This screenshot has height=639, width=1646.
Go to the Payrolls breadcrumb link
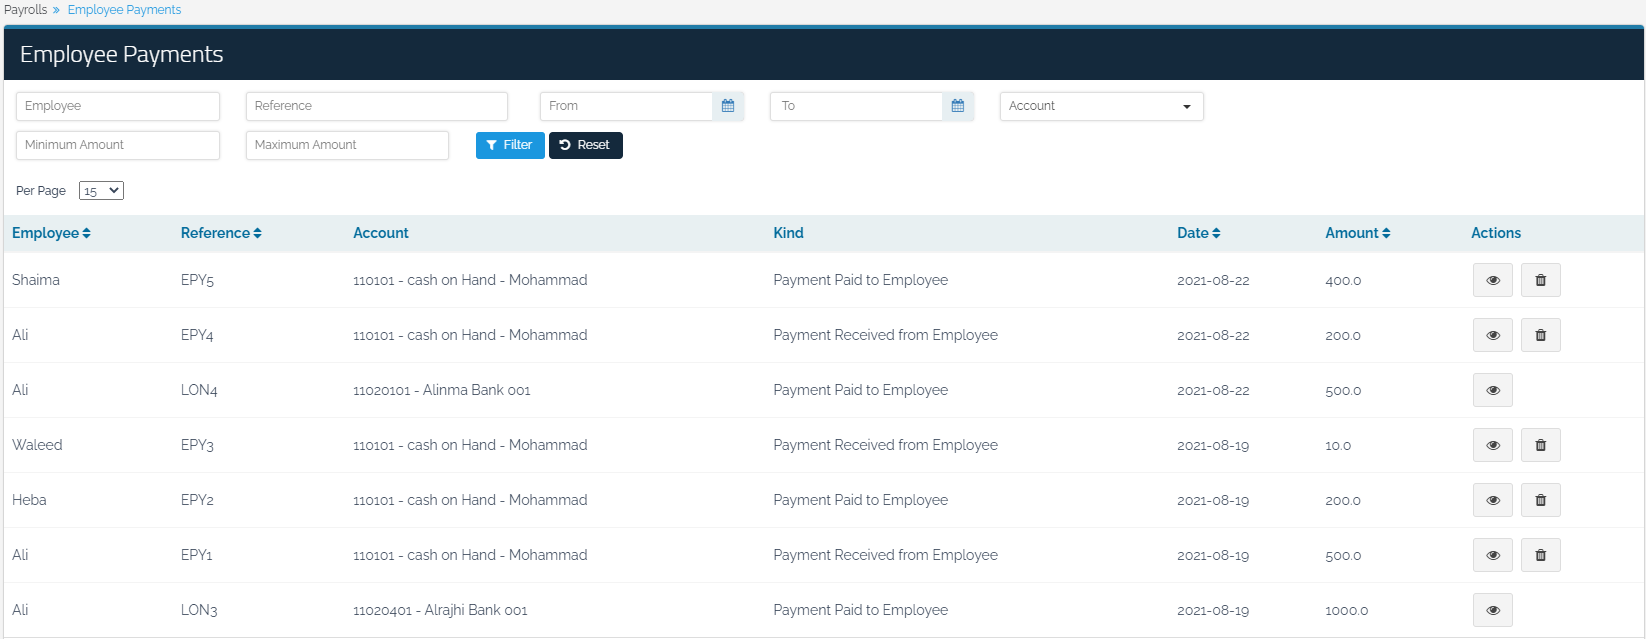[x=26, y=10]
